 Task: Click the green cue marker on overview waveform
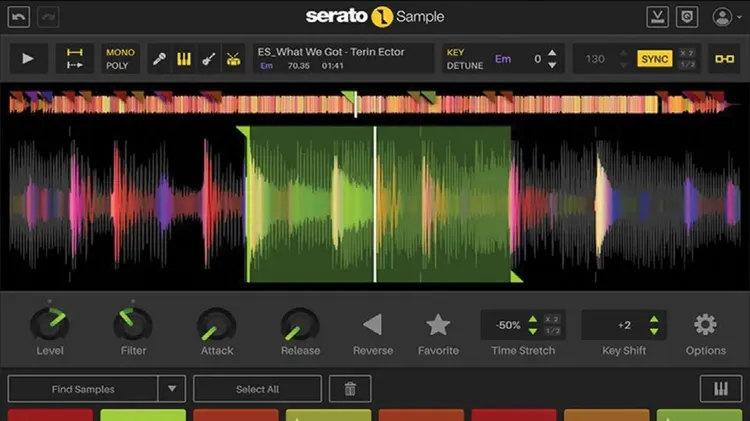click(x=349, y=96)
